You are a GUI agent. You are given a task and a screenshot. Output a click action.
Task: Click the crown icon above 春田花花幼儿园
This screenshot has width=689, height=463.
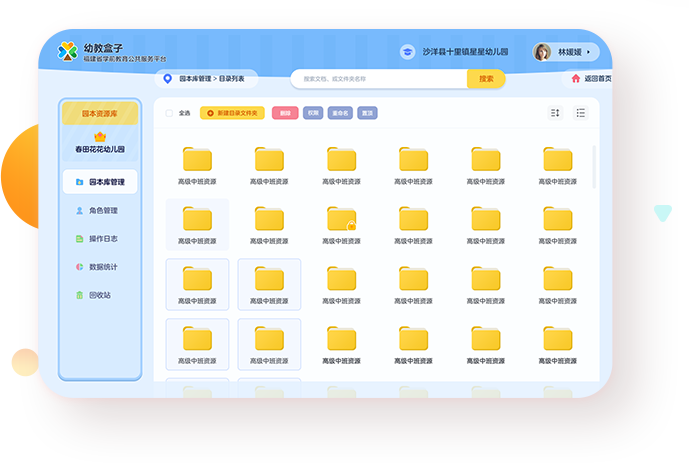tap(100, 136)
